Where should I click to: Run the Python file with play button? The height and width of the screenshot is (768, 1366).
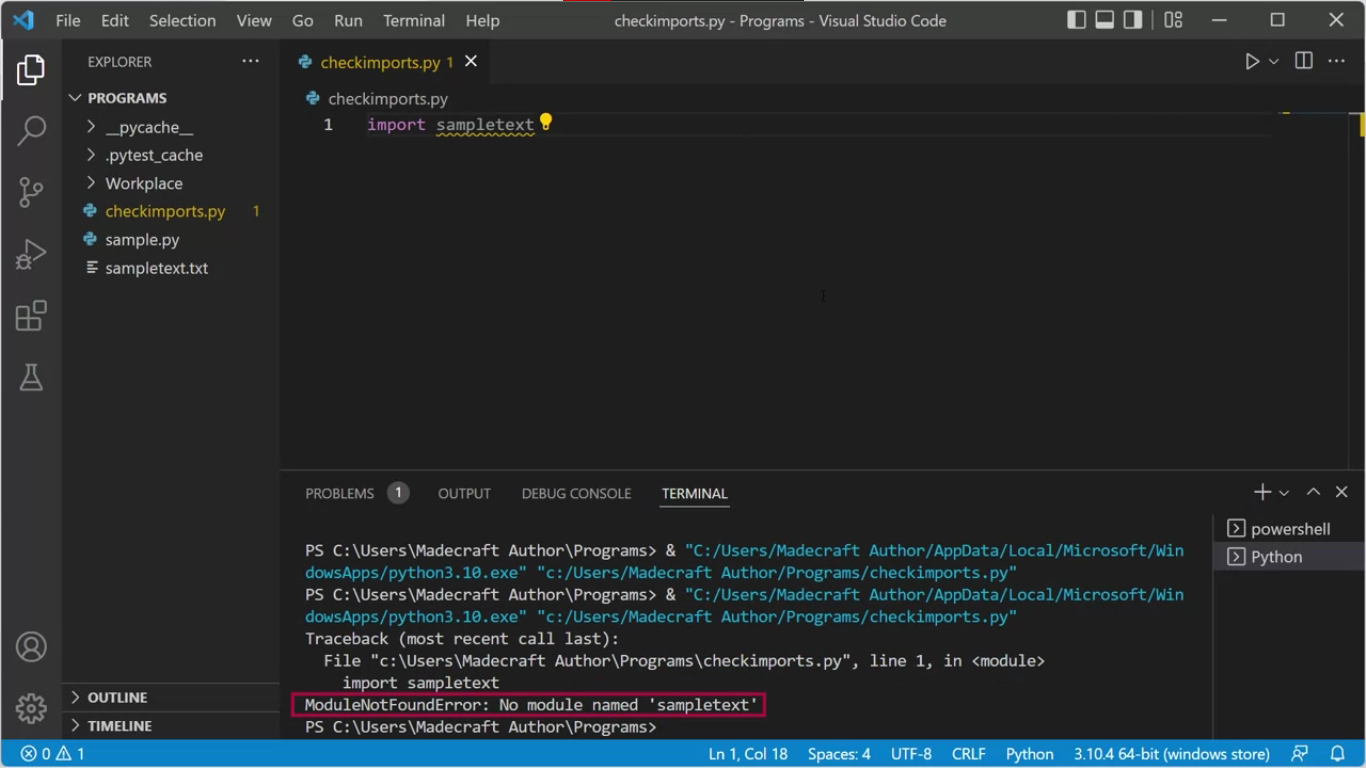point(1252,62)
